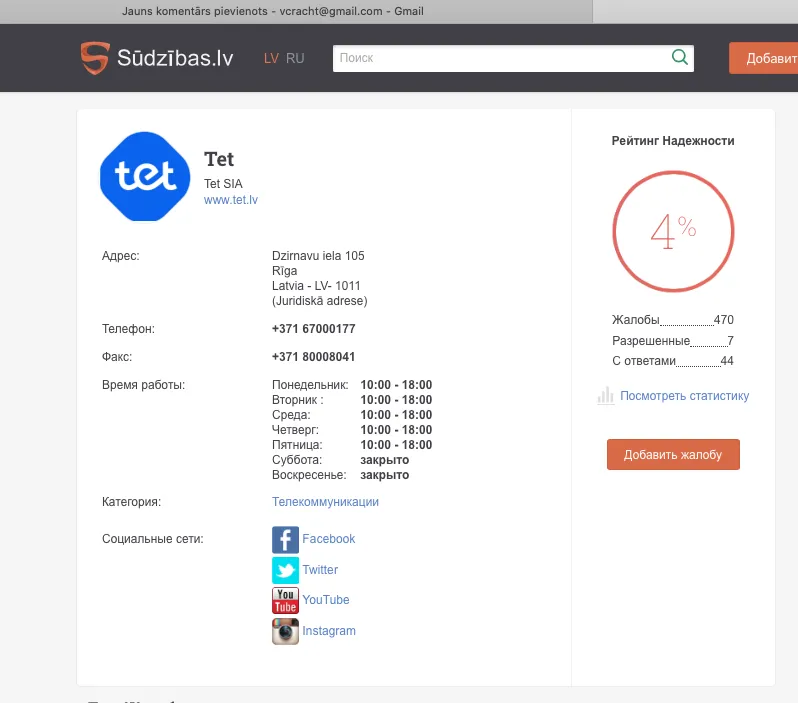Click the Жалобы count 470
Image resolution: width=798 pixels, height=703 pixels.
coord(723,320)
